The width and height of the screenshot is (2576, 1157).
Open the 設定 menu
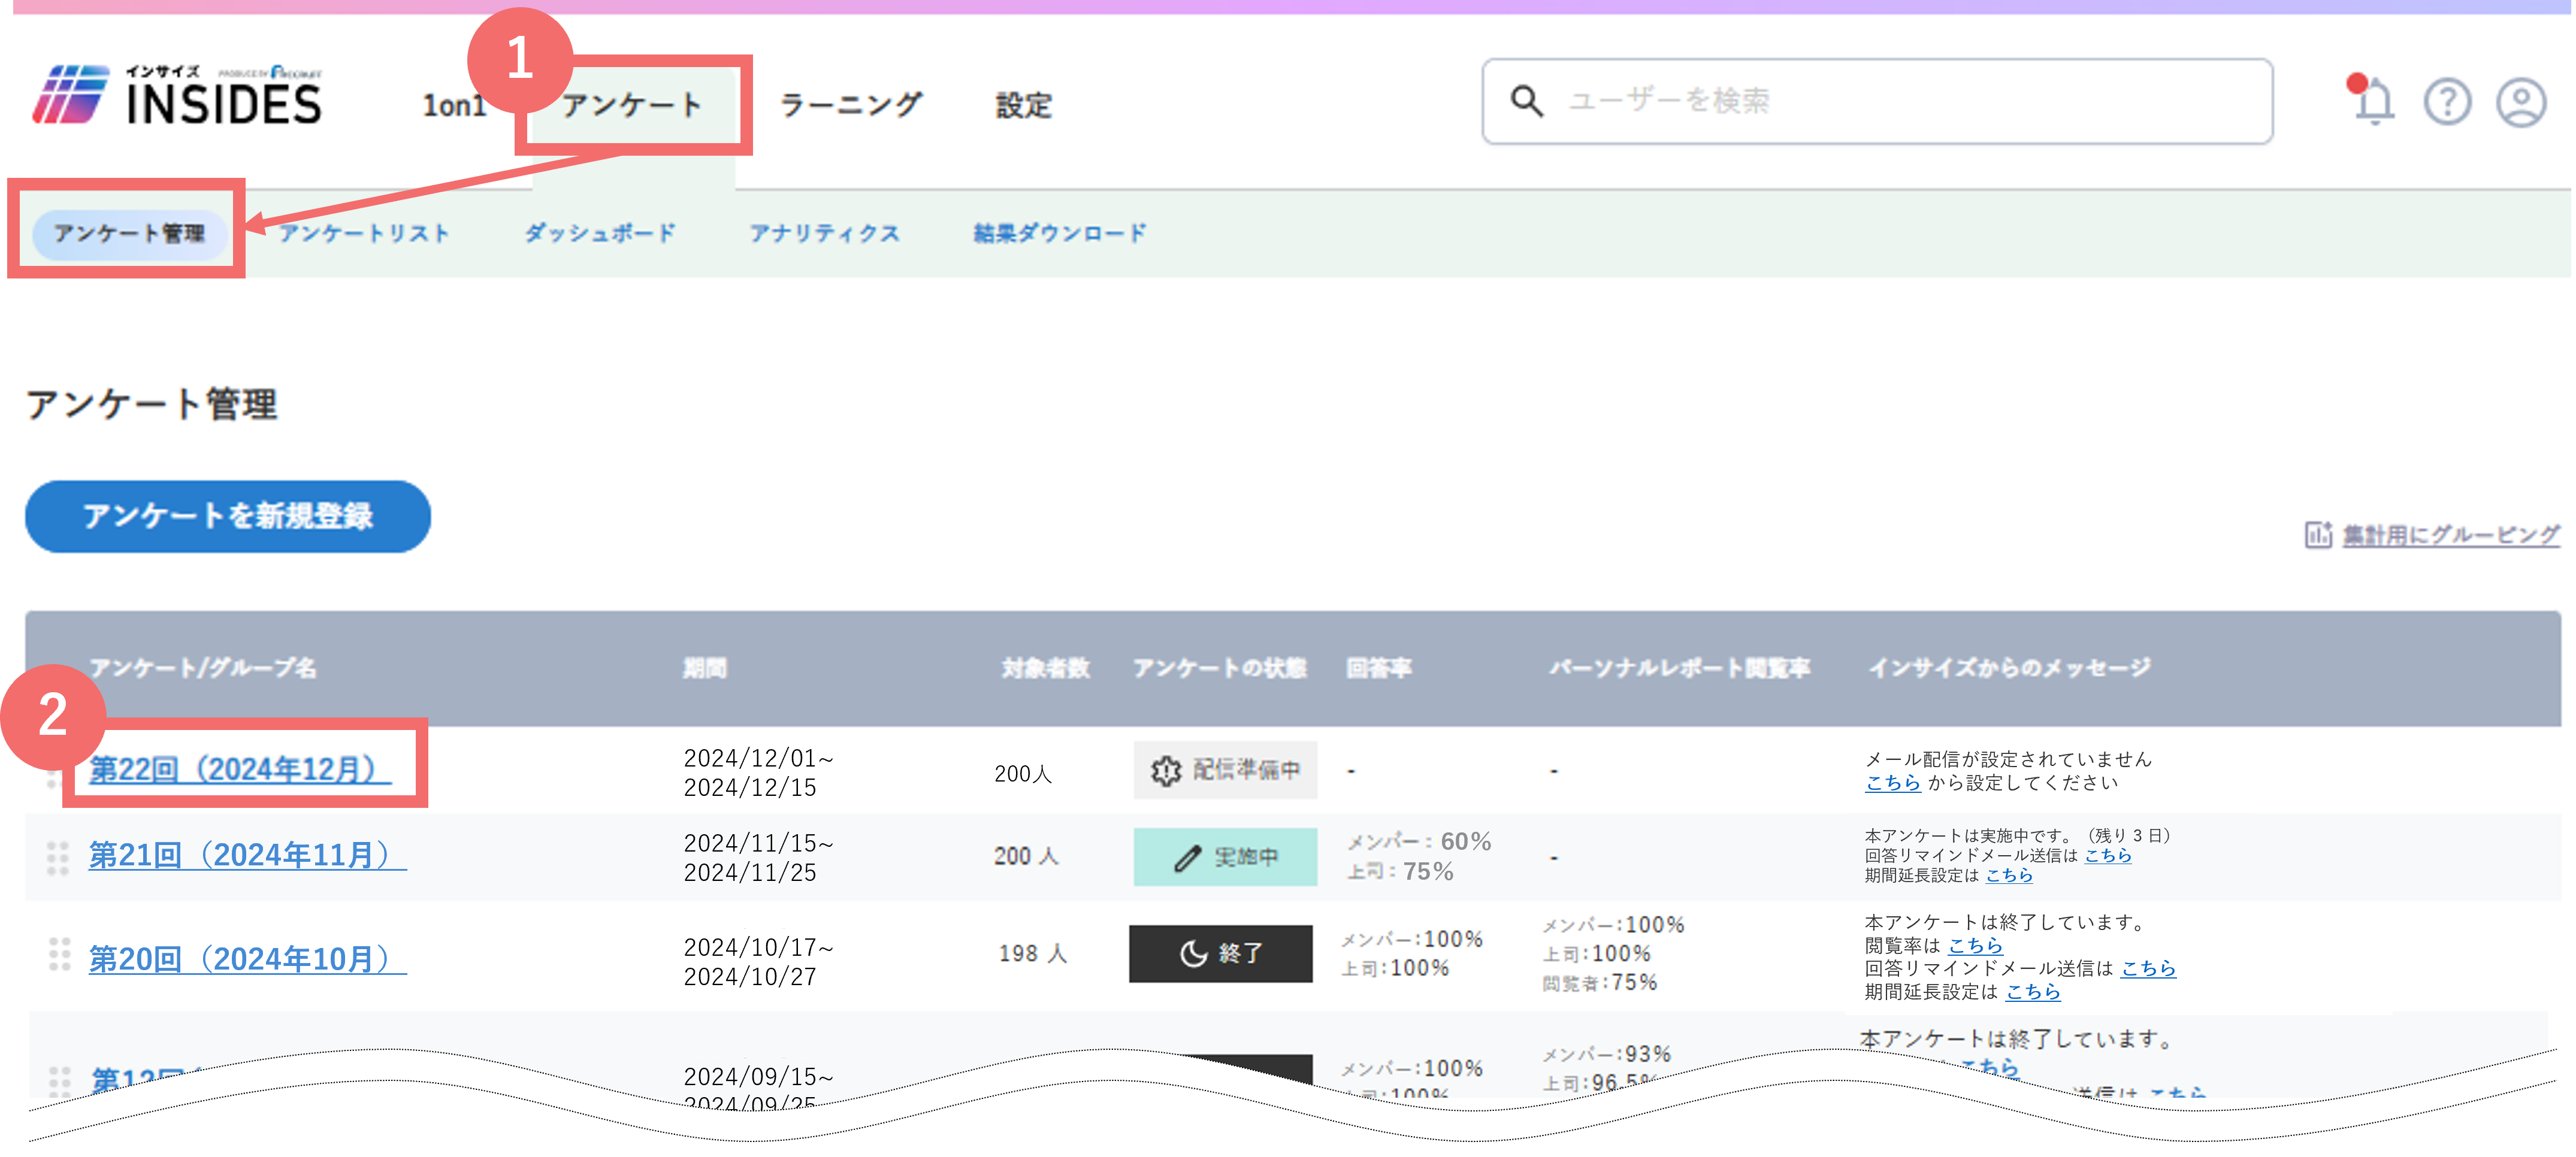(x=1024, y=105)
